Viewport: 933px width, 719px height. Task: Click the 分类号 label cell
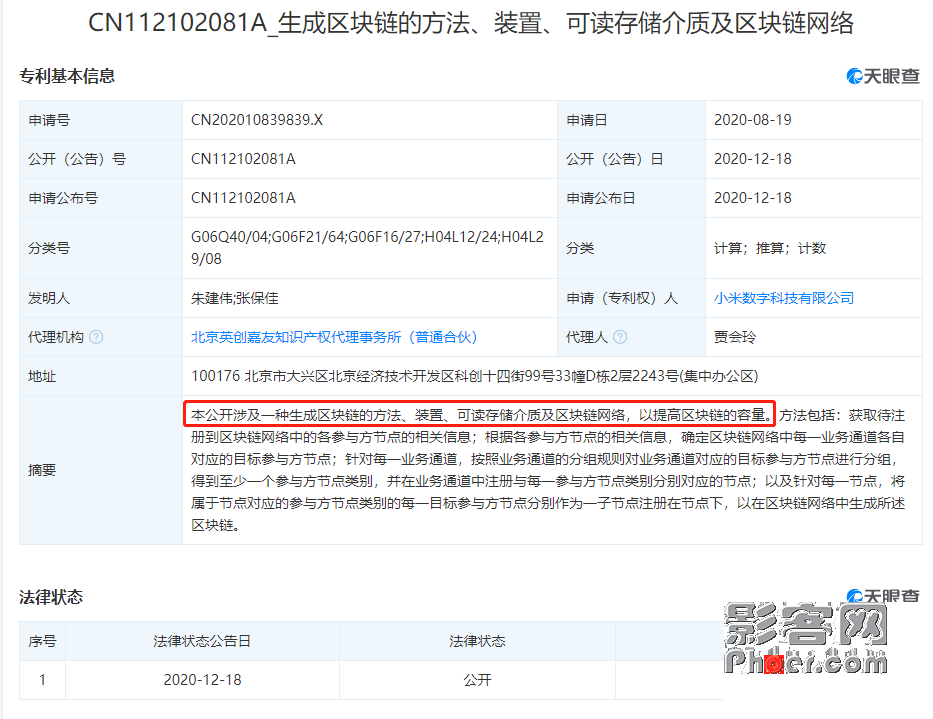click(101, 248)
